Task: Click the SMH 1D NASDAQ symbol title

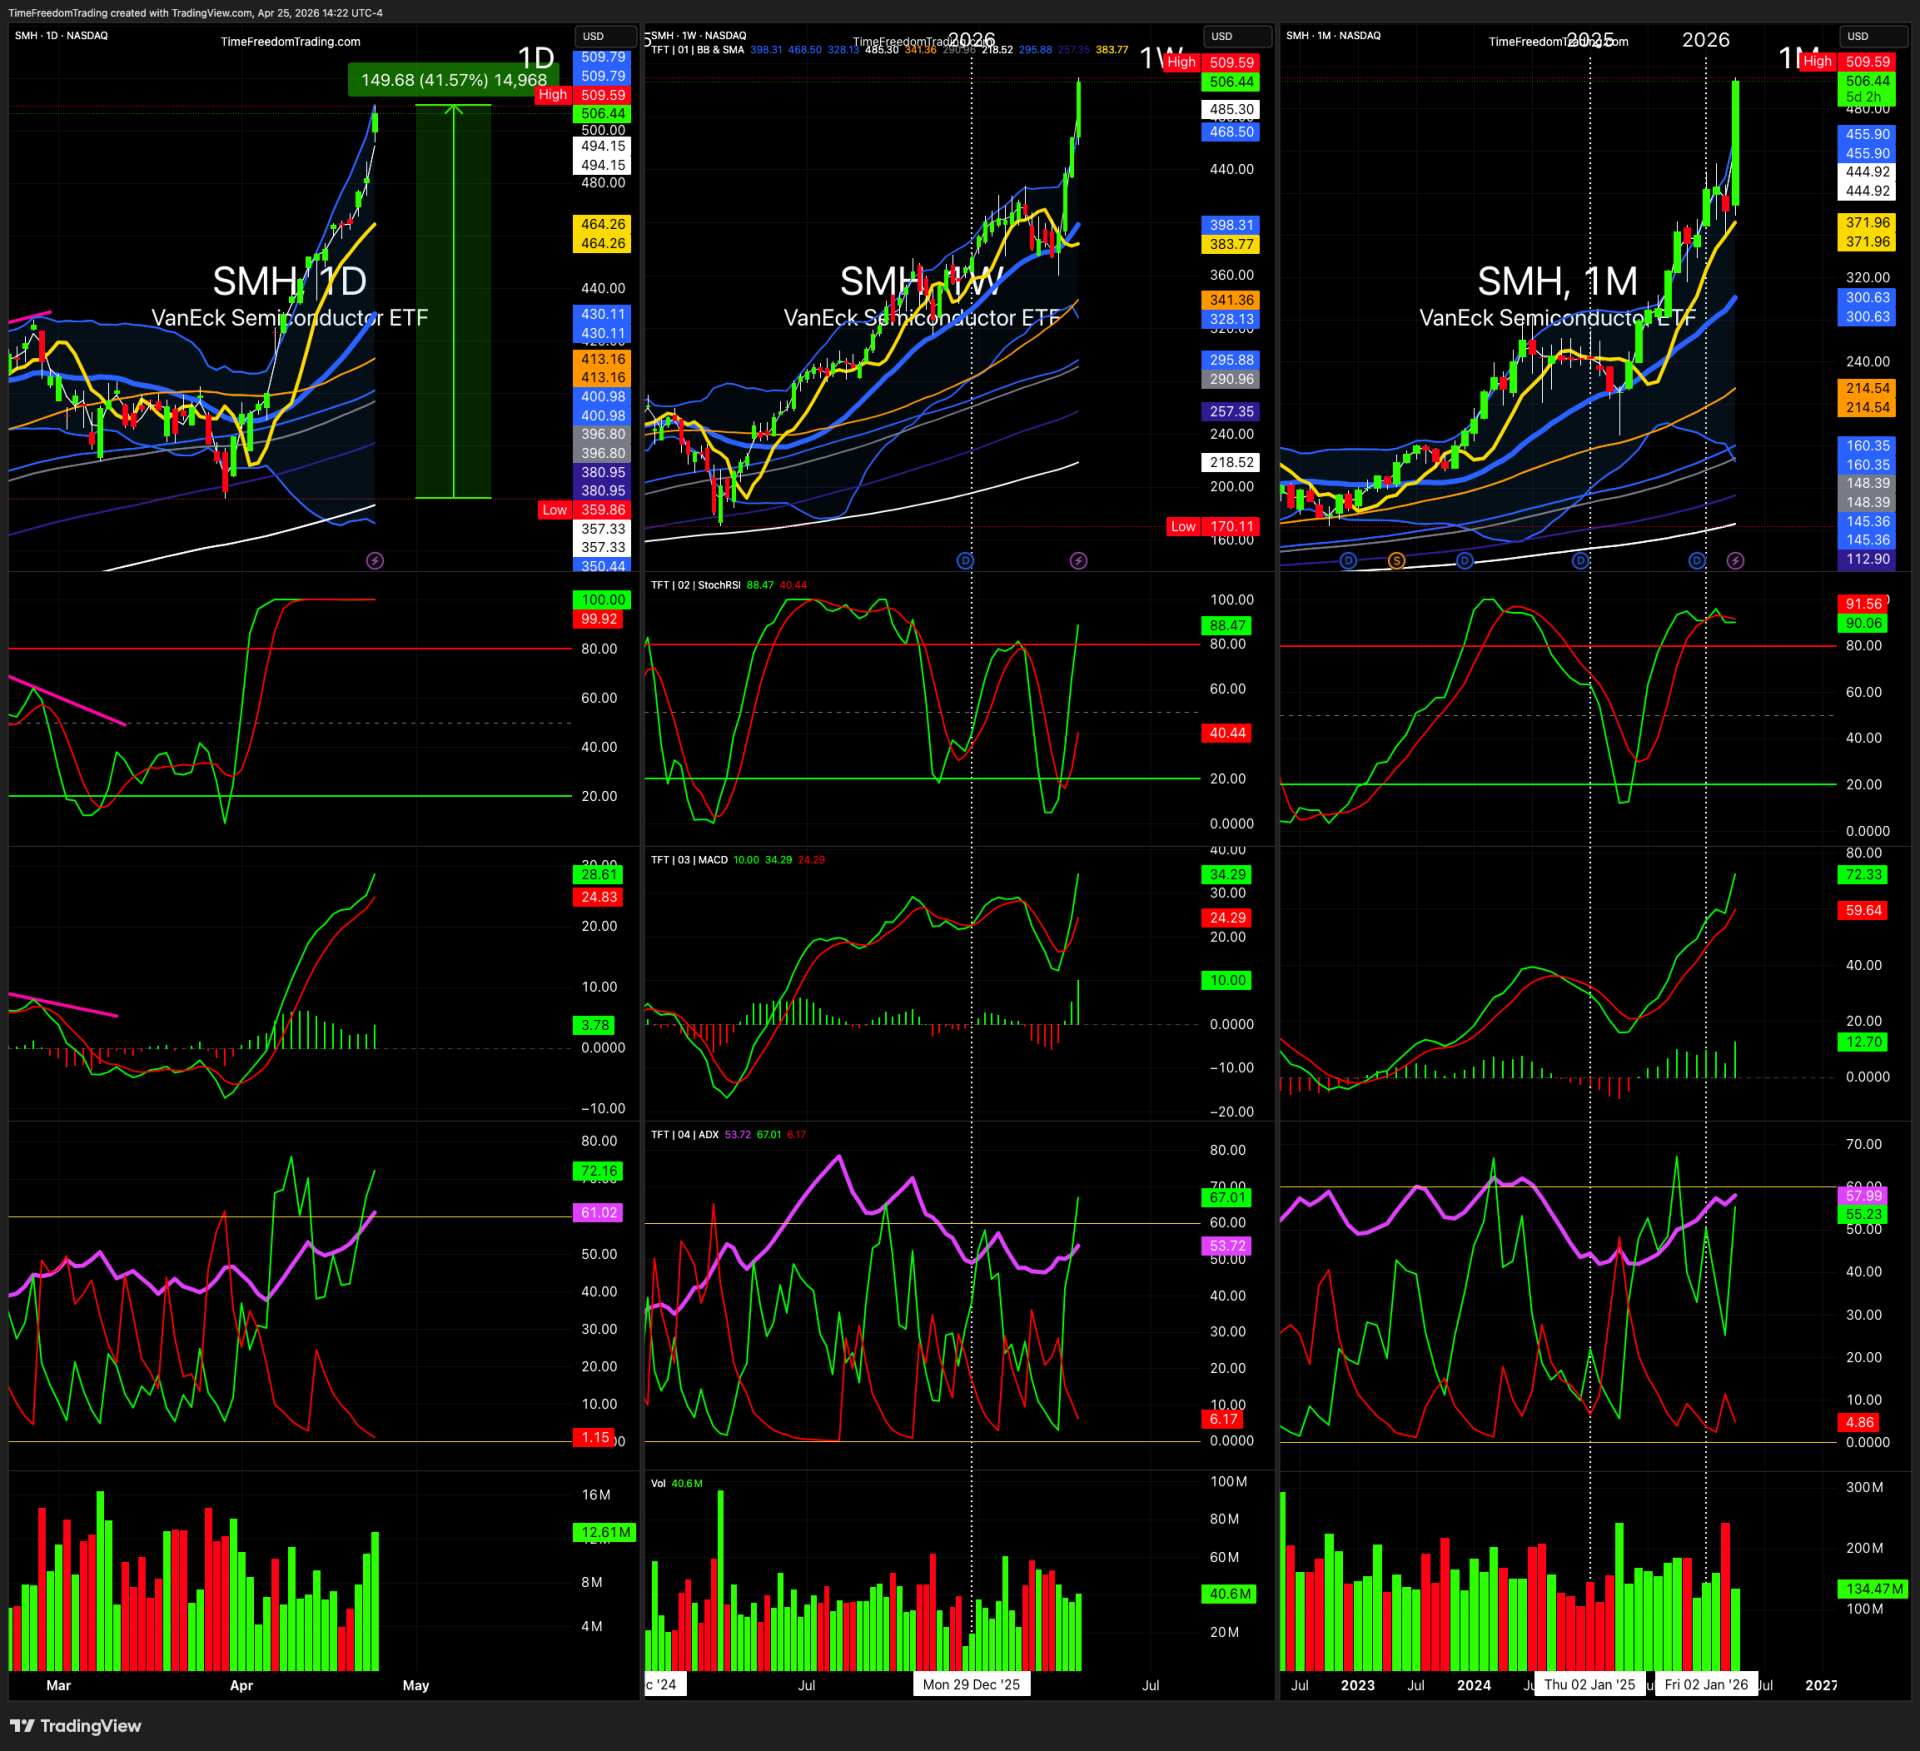Action: [x=62, y=35]
